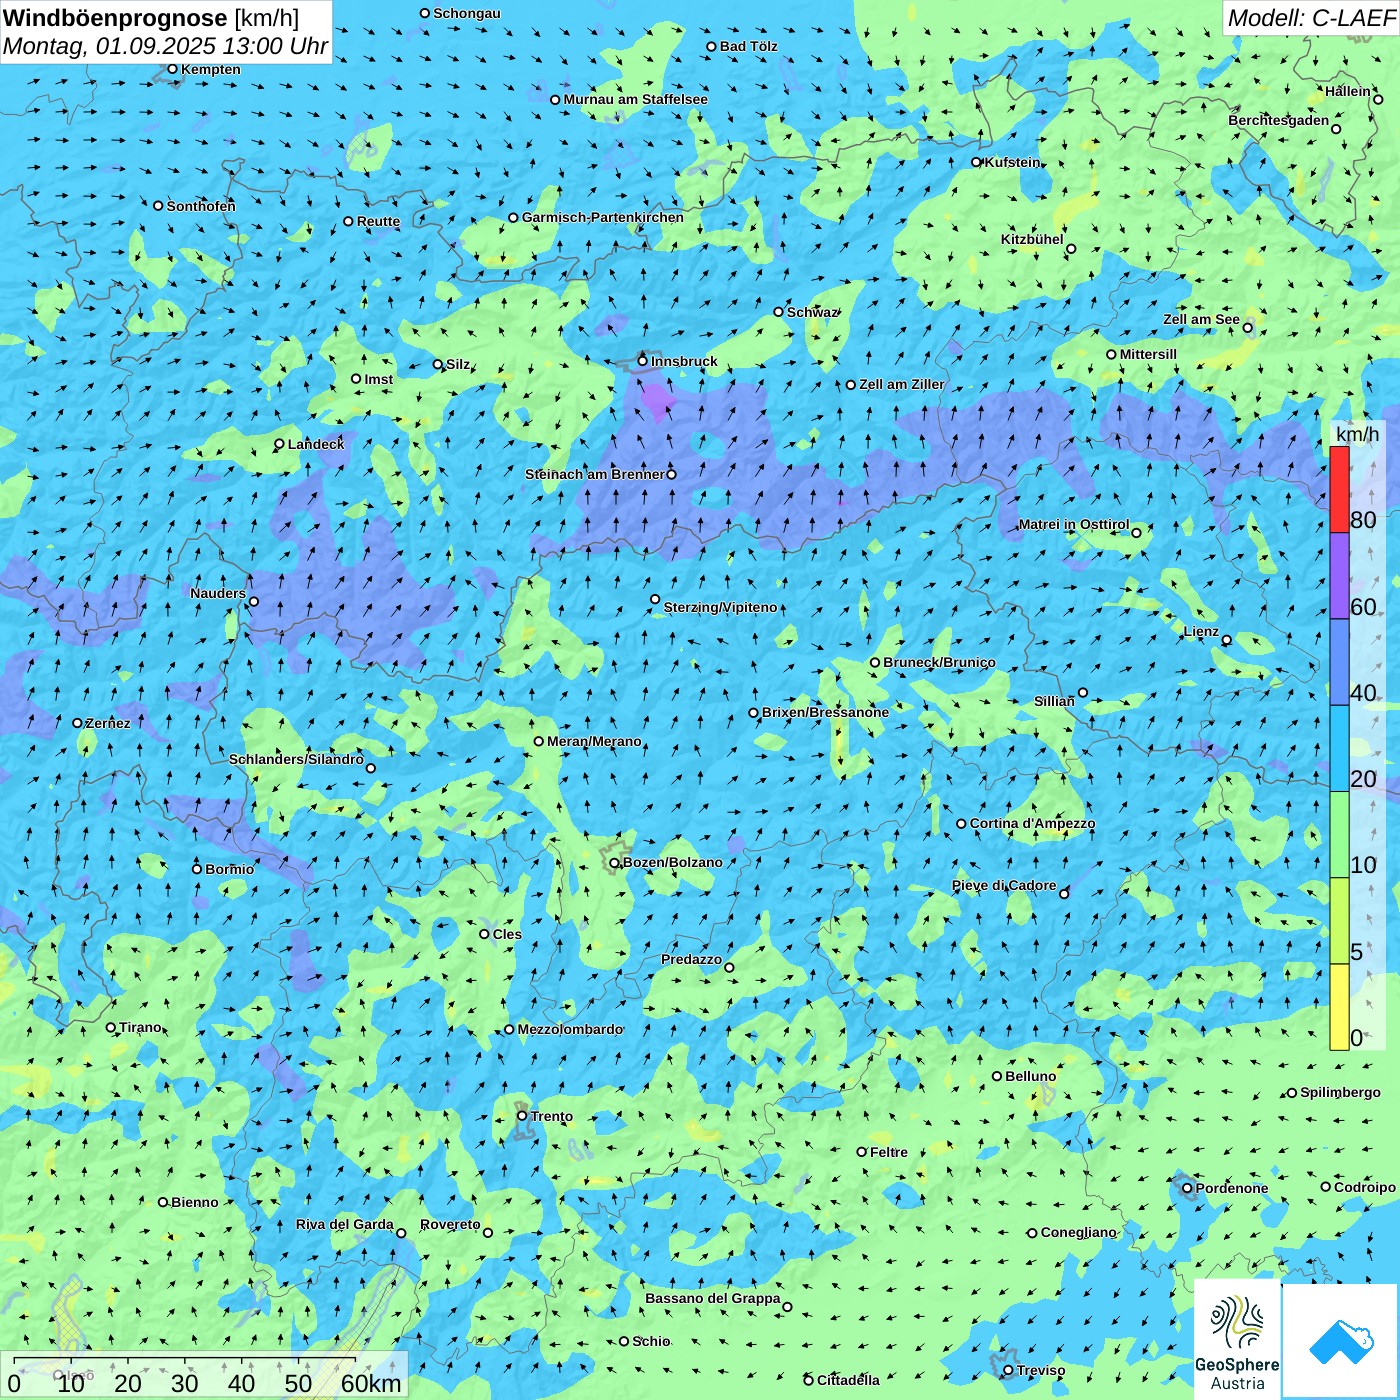1400x1400 pixels.
Task: Click the Rovereto label
Action: click(x=450, y=1224)
